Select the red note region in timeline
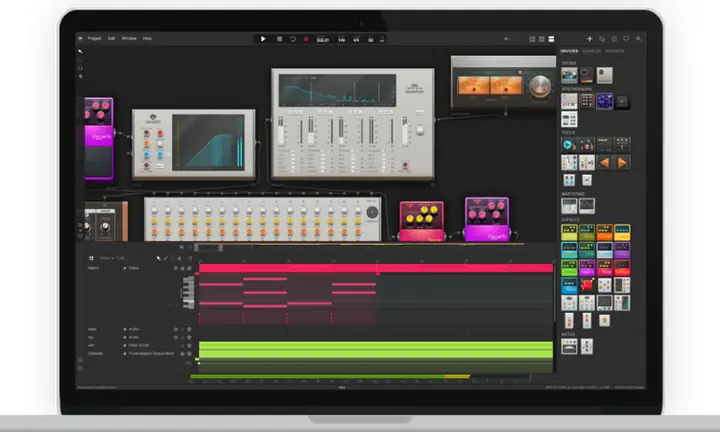This screenshot has width=720, height=432. pyautogui.click(x=375, y=268)
